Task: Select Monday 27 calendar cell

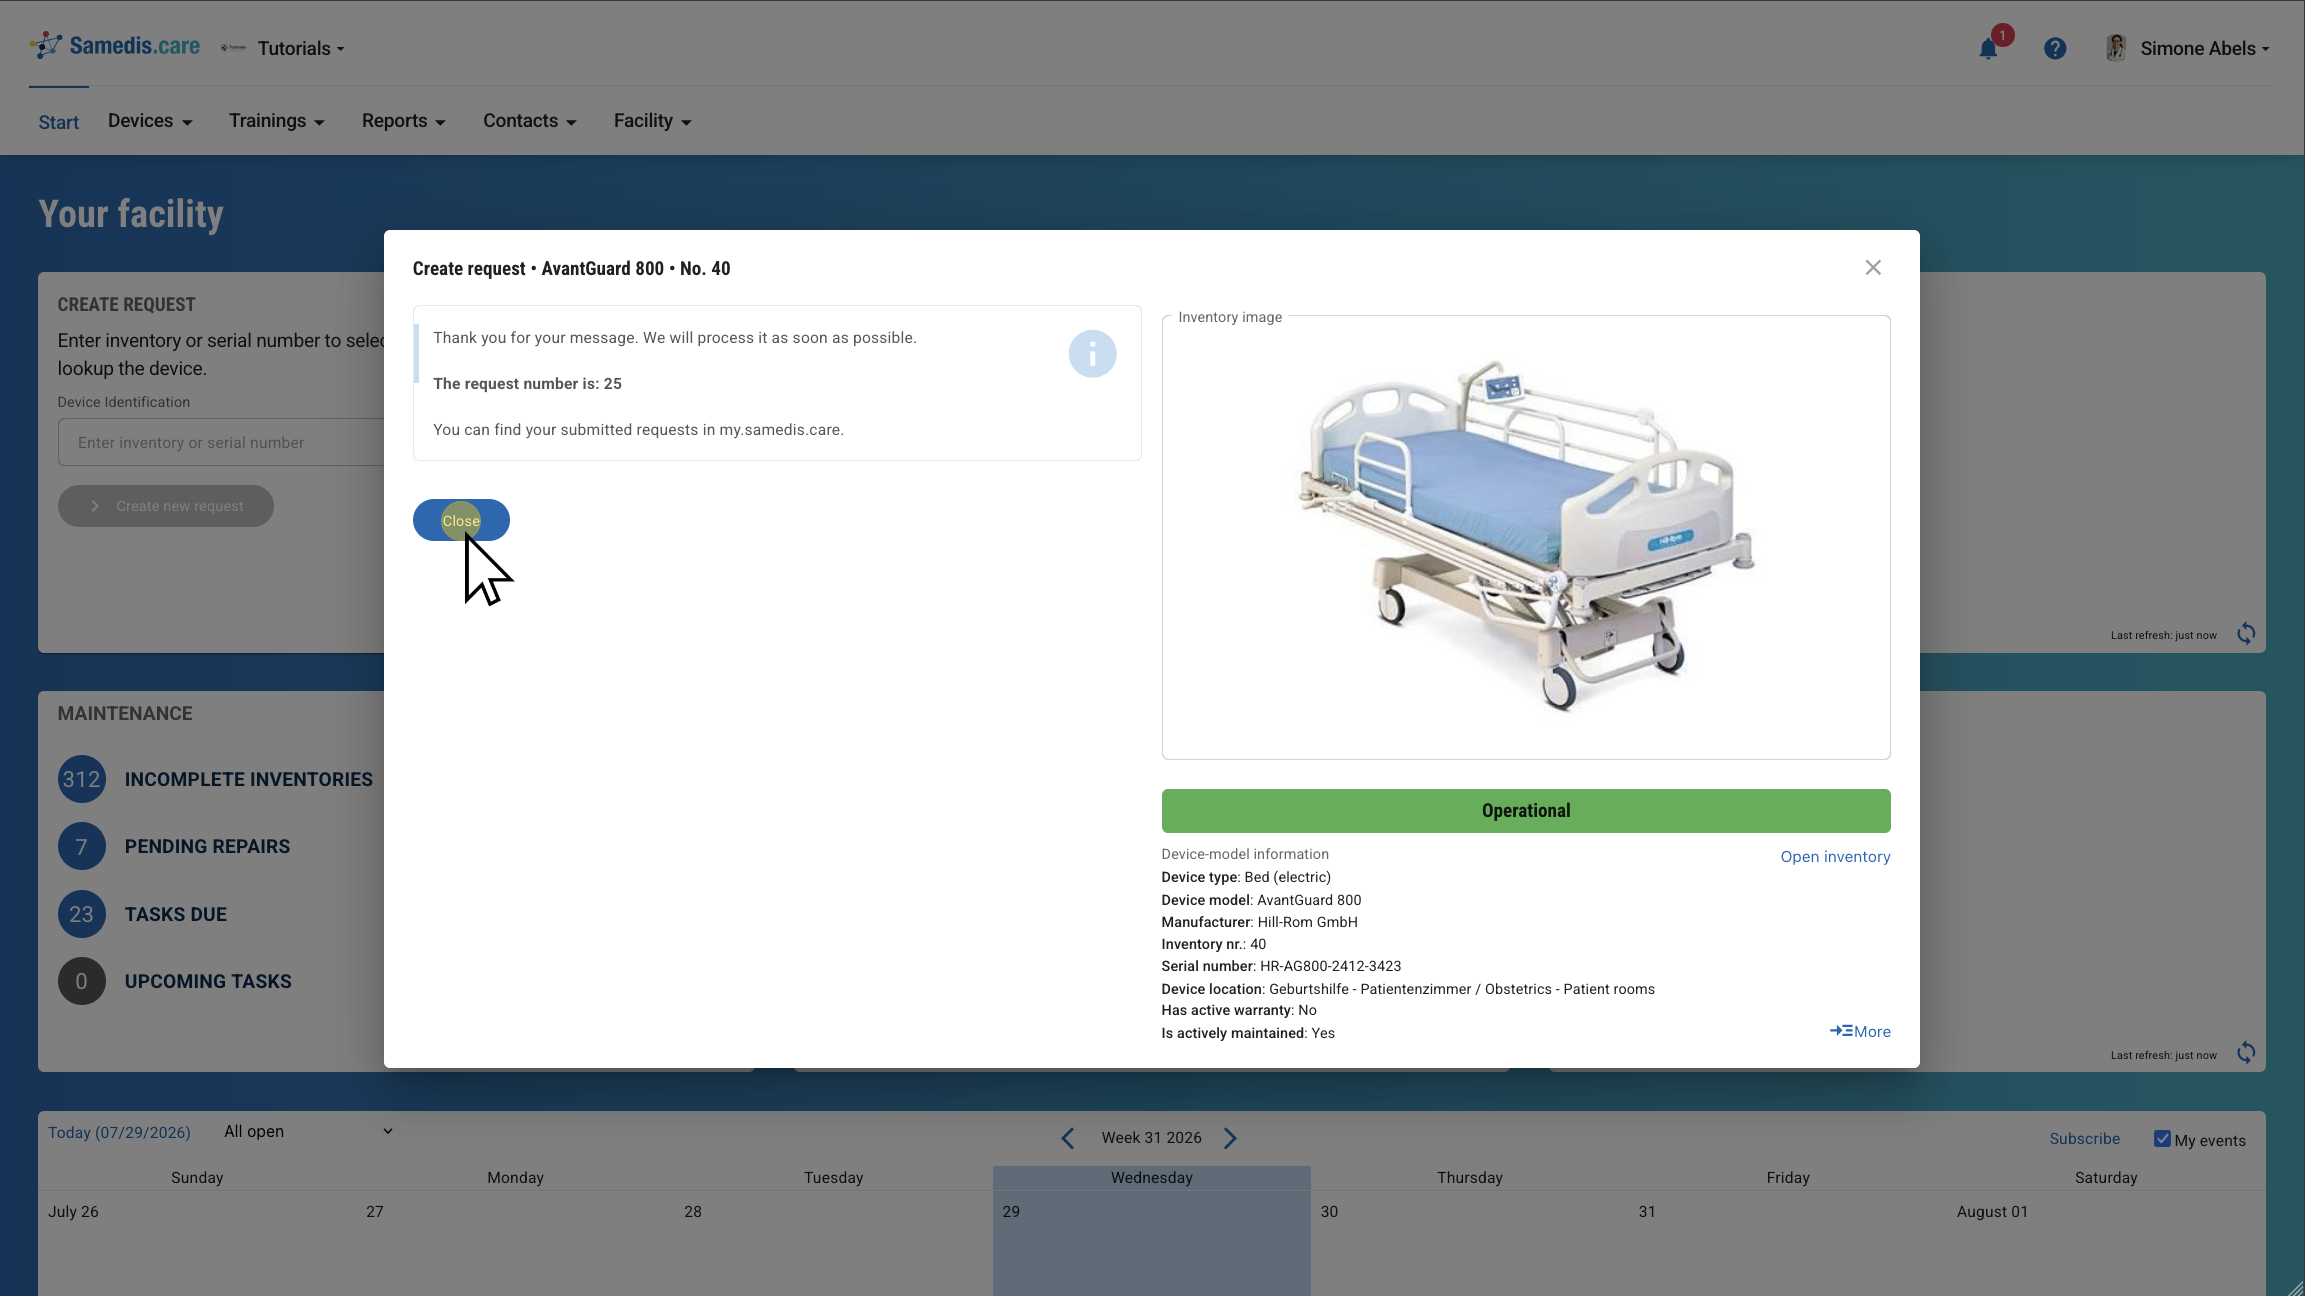Action: (x=515, y=1243)
